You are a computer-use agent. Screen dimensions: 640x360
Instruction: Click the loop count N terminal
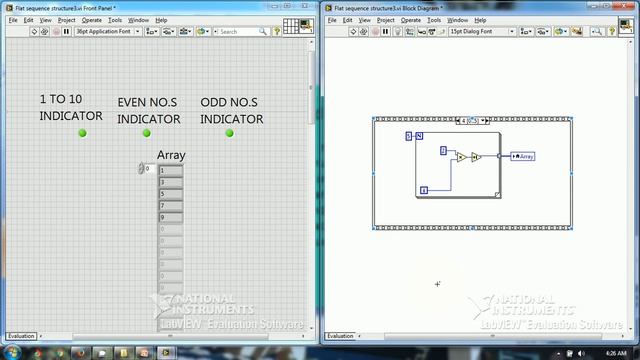(x=419, y=136)
